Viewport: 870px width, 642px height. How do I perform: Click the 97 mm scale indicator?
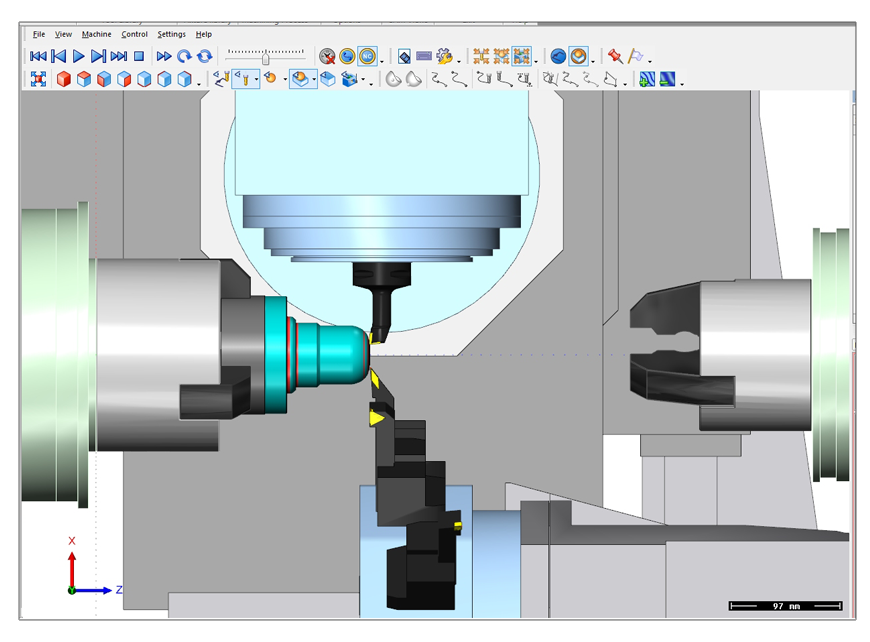[x=787, y=604]
